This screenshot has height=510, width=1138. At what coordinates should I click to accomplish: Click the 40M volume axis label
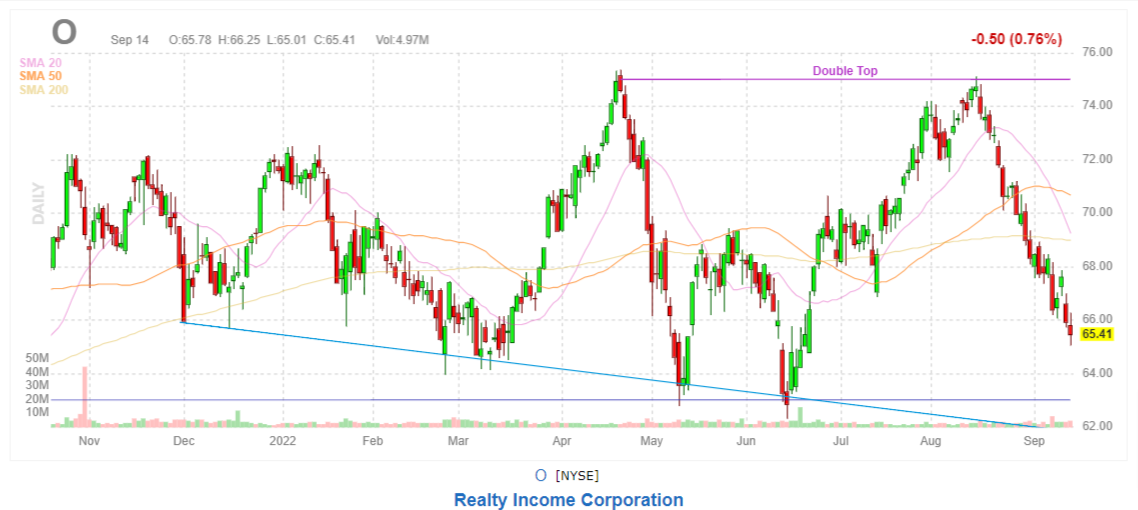click(37, 372)
